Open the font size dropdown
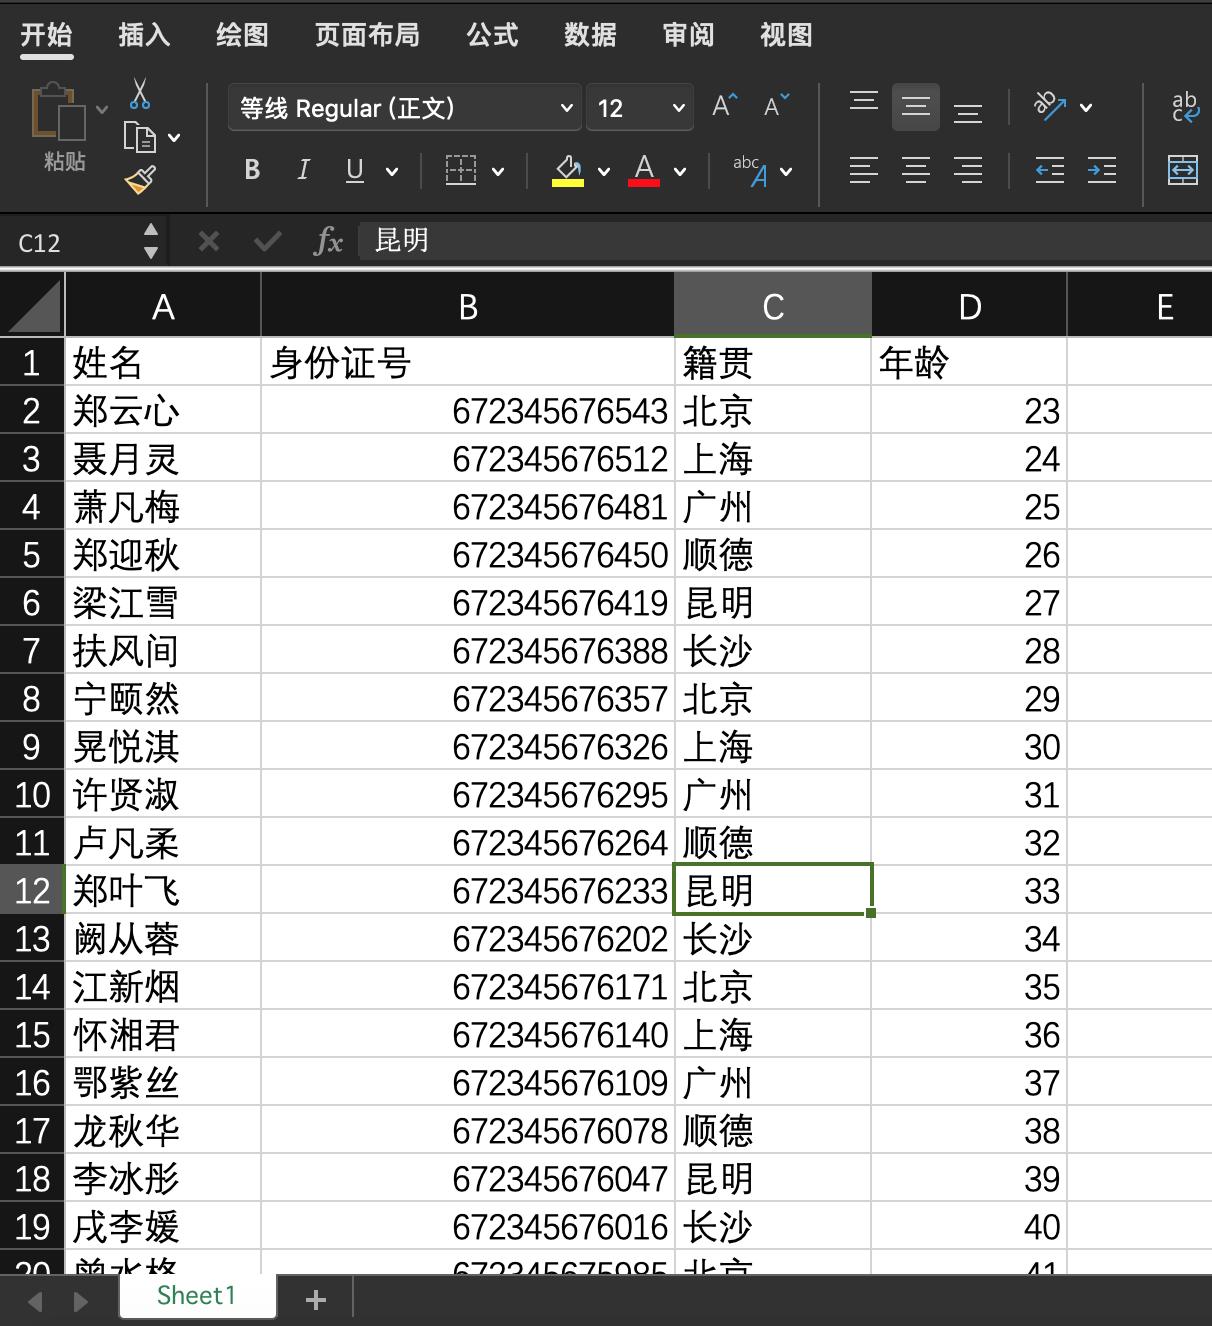This screenshot has width=1212, height=1326. [x=676, y=107]
